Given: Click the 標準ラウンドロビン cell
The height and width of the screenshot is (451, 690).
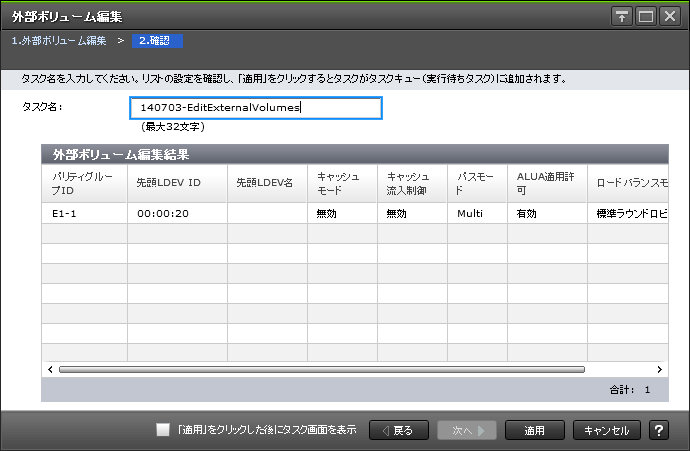Looking at the screenshot, I should click(628, 214).
